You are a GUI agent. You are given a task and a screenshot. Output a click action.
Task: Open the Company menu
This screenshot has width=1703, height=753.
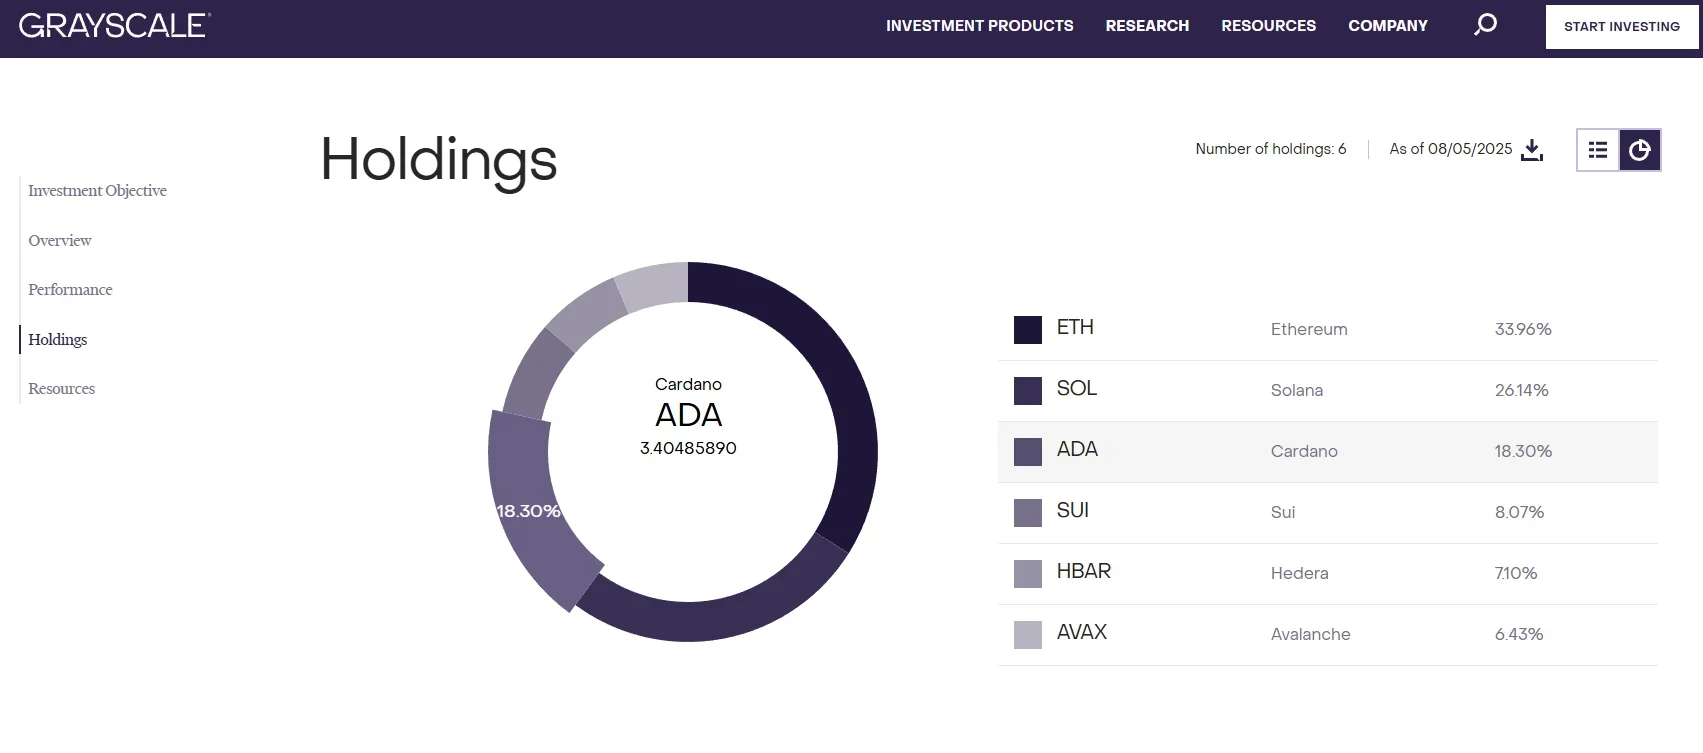[x=1387, y=26]
